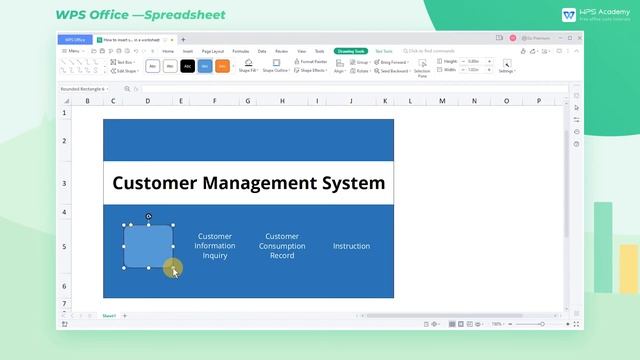
Task: Open the Text Tools tab
Action: 384,51
